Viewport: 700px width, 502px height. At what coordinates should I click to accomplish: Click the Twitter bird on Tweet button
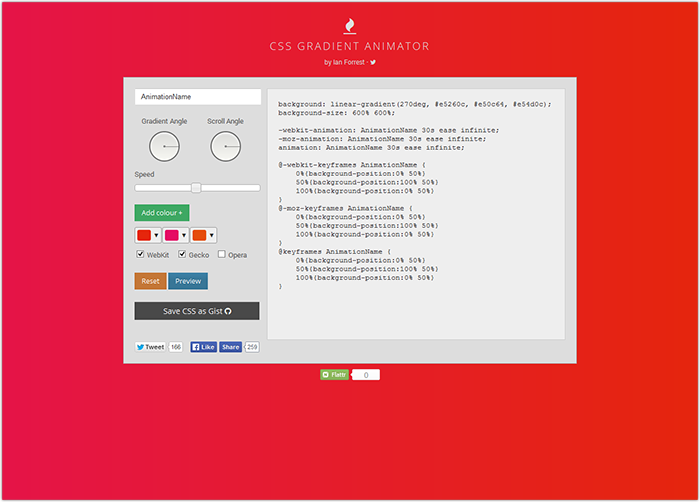pos(140,347)
